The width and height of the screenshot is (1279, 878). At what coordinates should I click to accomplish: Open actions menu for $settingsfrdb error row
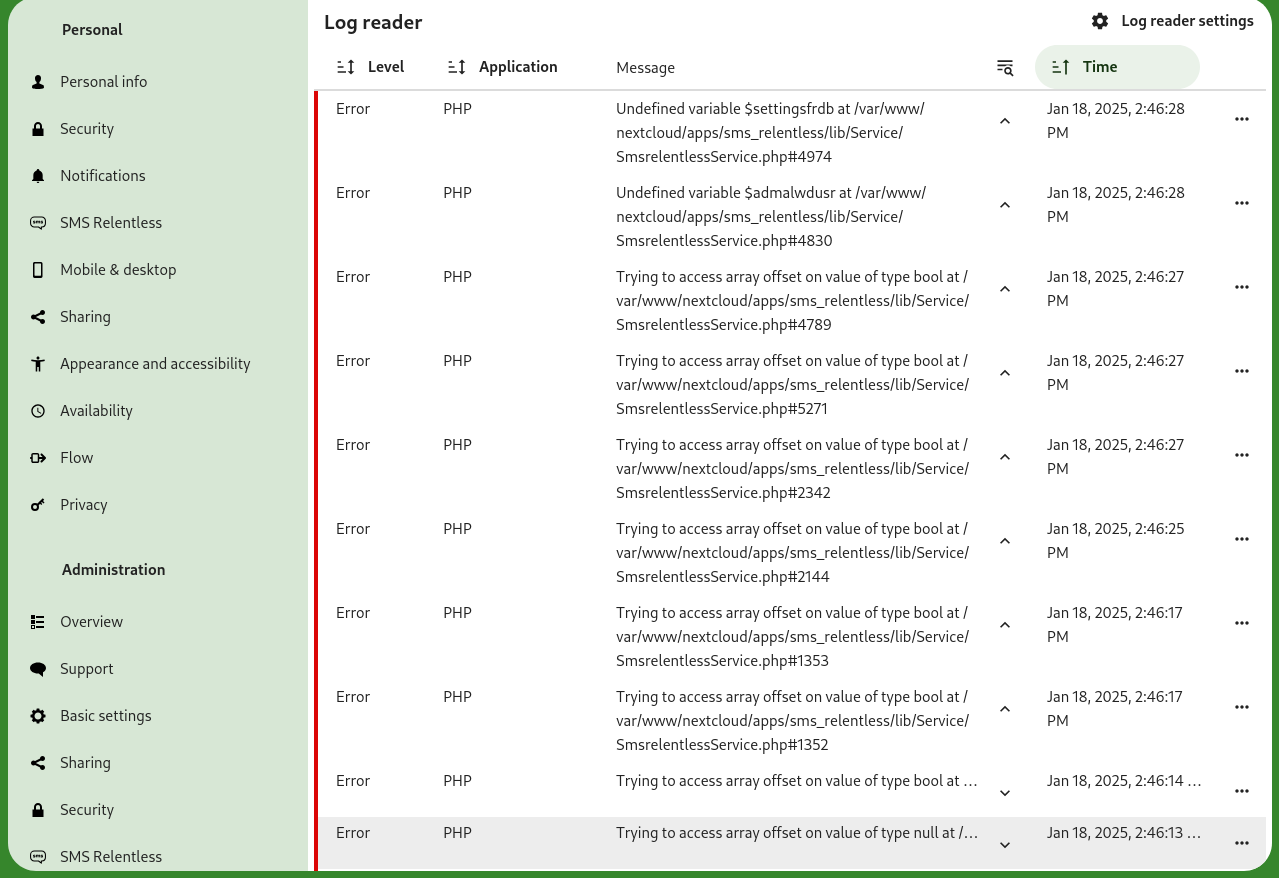click(1241, 119)
